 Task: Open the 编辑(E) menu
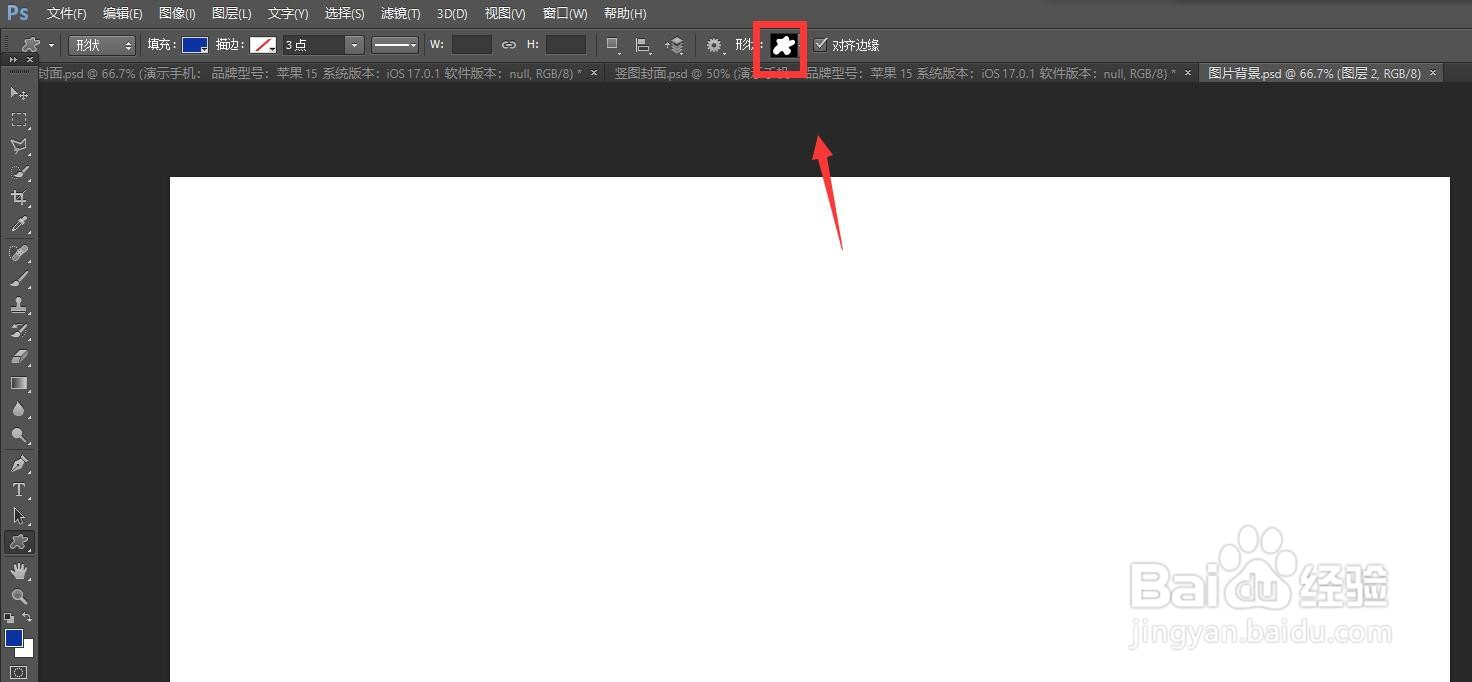click(x=122, y=14)
